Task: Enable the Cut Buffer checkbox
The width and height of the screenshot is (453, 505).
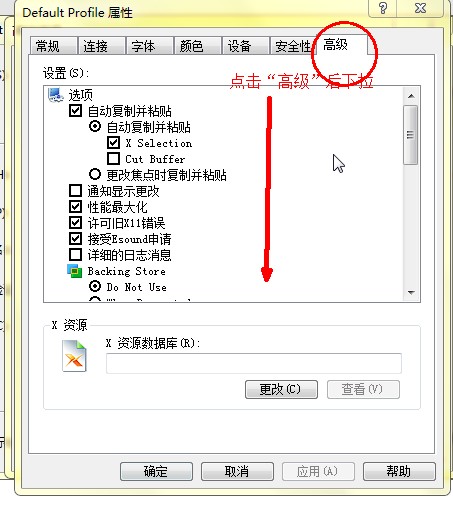Action: pyautogui.click(x=113, y=158)
